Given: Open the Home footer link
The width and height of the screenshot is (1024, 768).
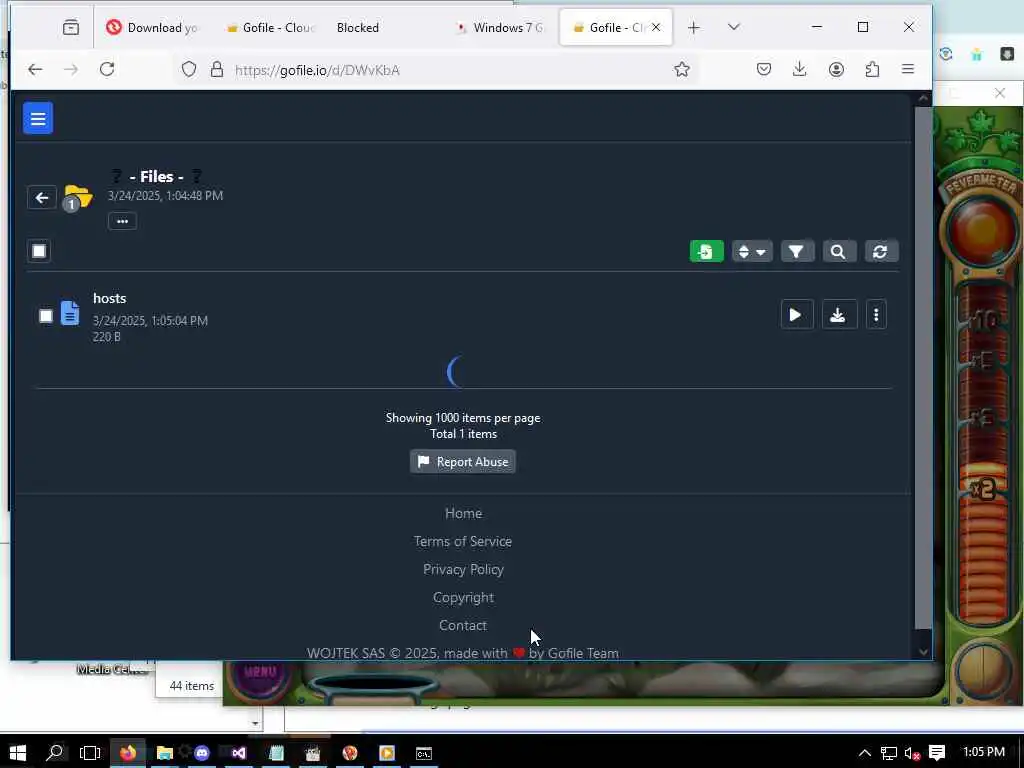Looking at the screenshot, I should 463,513.
